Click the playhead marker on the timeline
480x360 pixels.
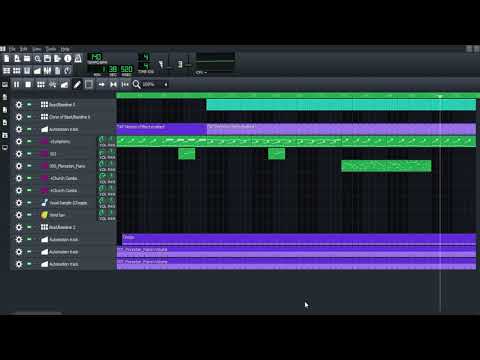440,96
